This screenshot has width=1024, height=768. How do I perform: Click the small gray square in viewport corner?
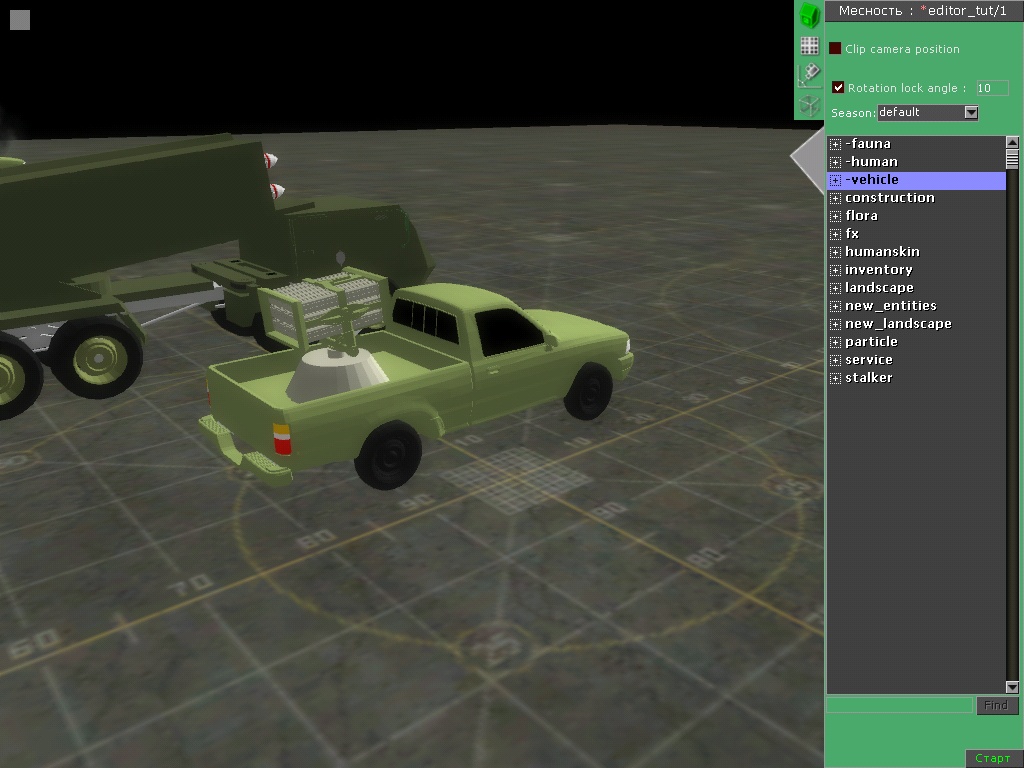tap(20, 20)
